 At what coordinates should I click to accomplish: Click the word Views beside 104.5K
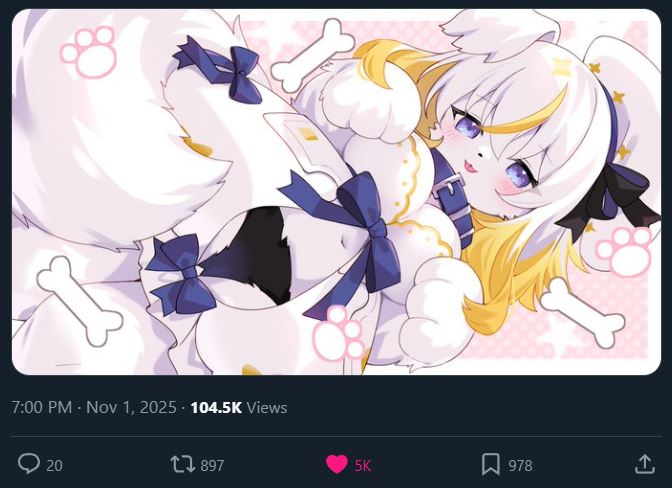[x=267, y=407]
